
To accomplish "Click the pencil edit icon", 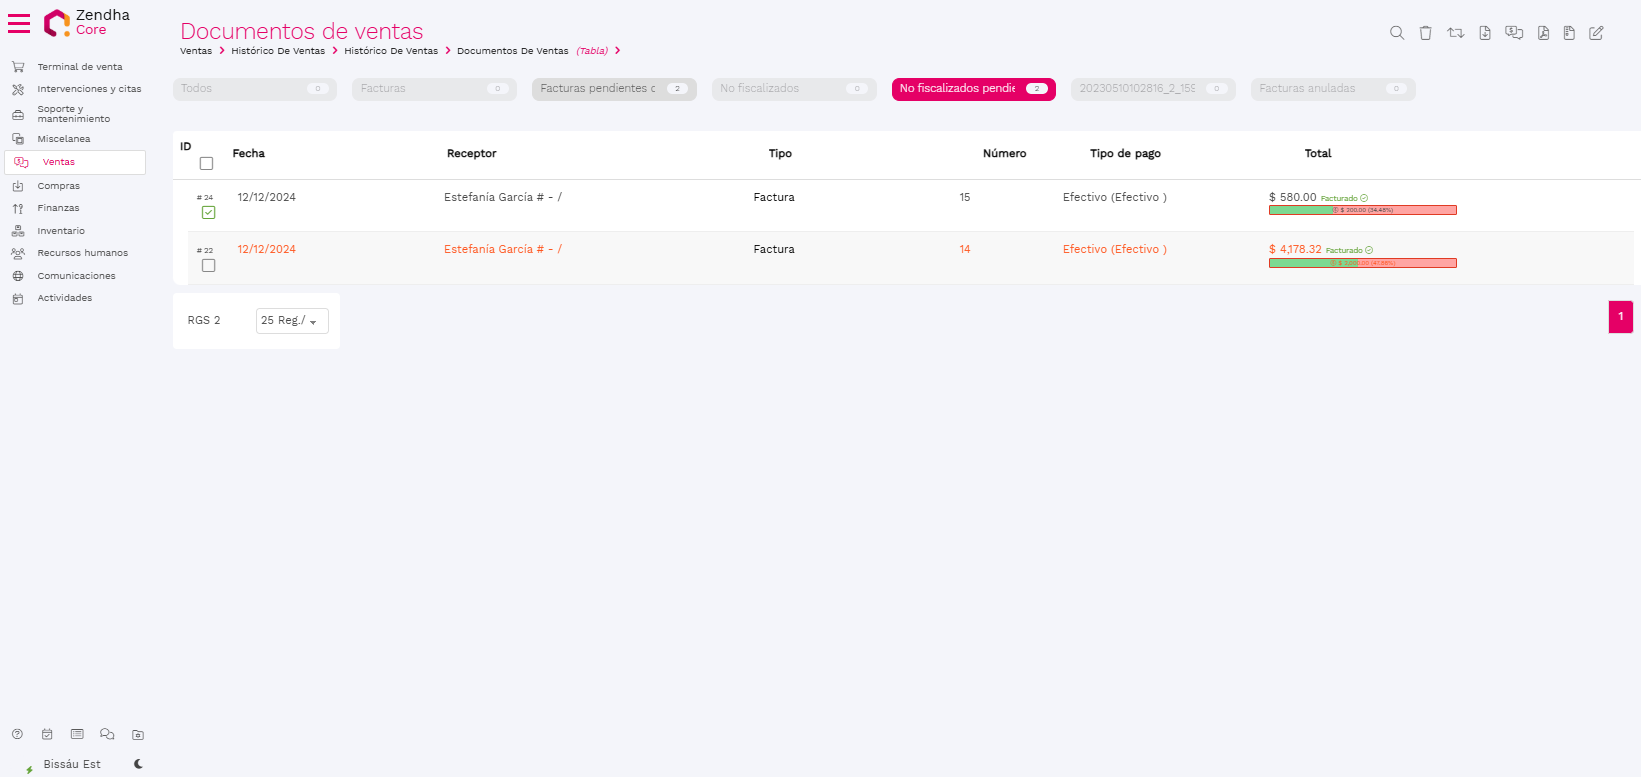I will 1596,33.
